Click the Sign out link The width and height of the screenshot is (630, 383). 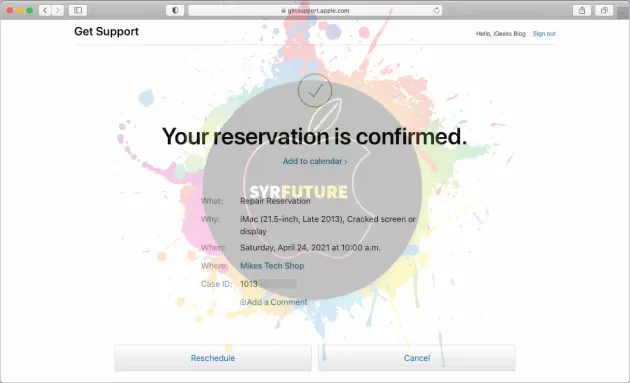coord(544,34)
